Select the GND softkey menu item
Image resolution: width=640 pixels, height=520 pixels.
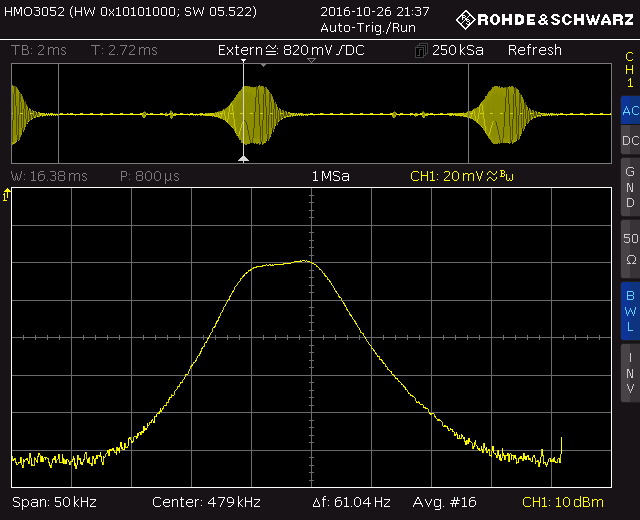click(x=629, y=187)
